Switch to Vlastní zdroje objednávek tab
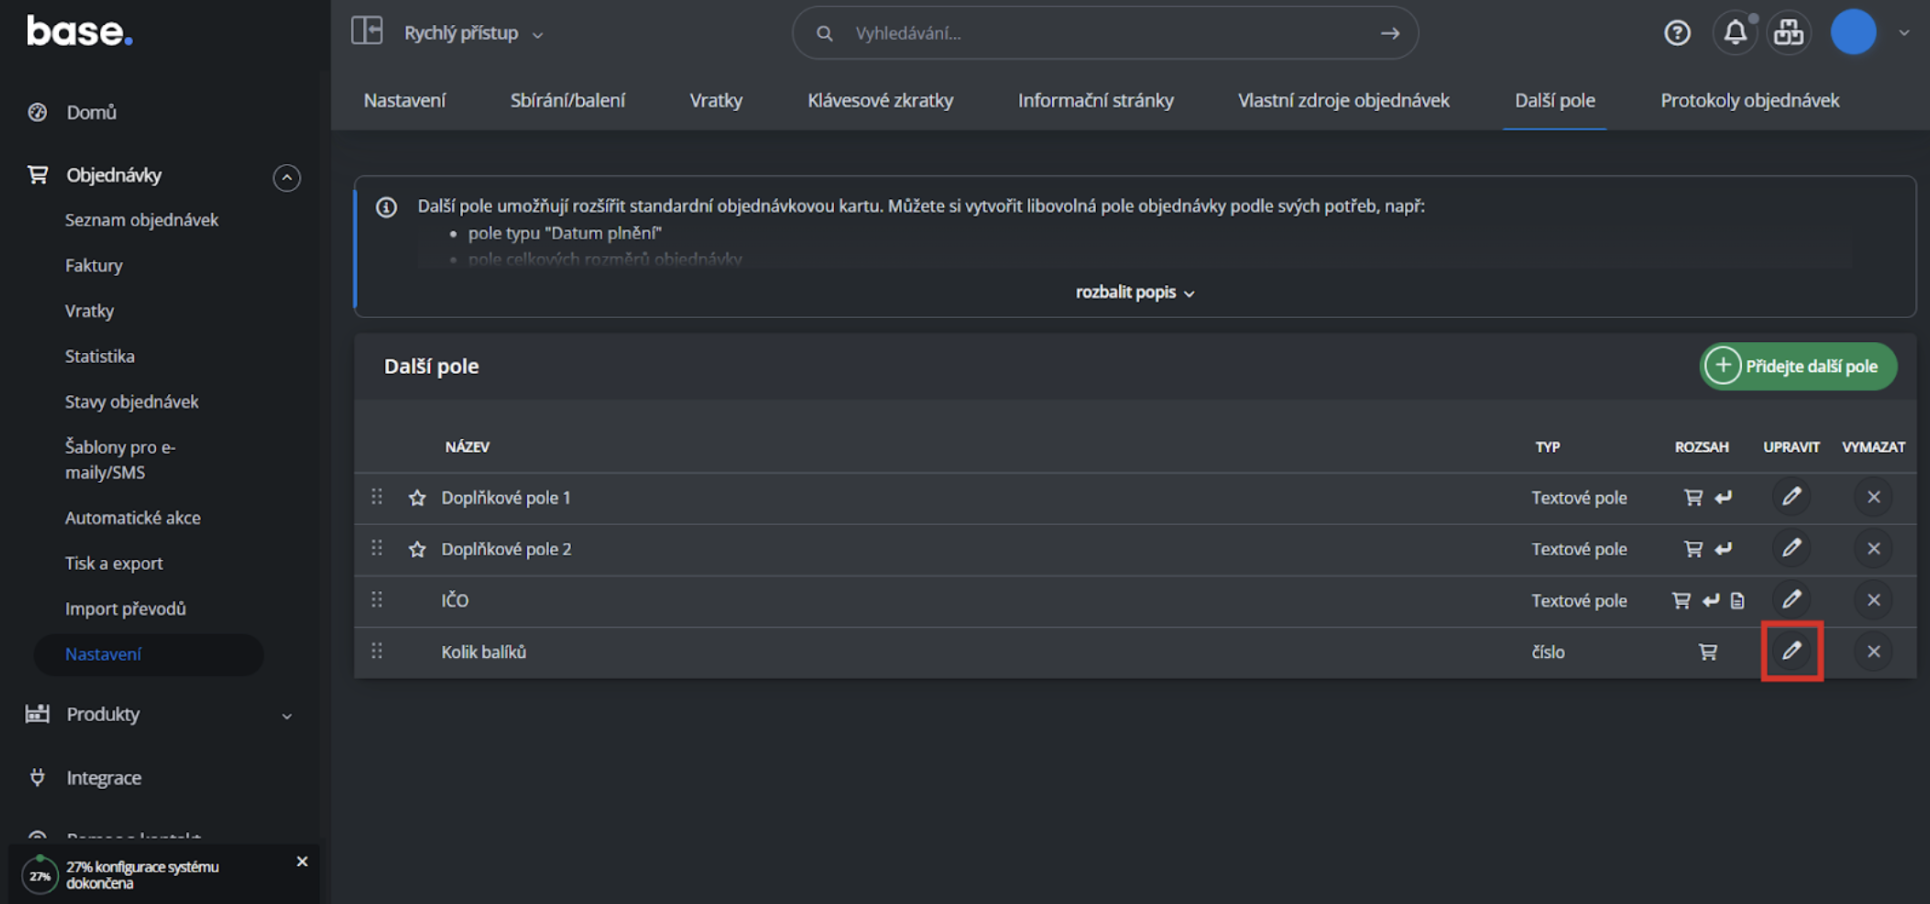Screen dimensions: 1930x904 tap(1343, 100)
